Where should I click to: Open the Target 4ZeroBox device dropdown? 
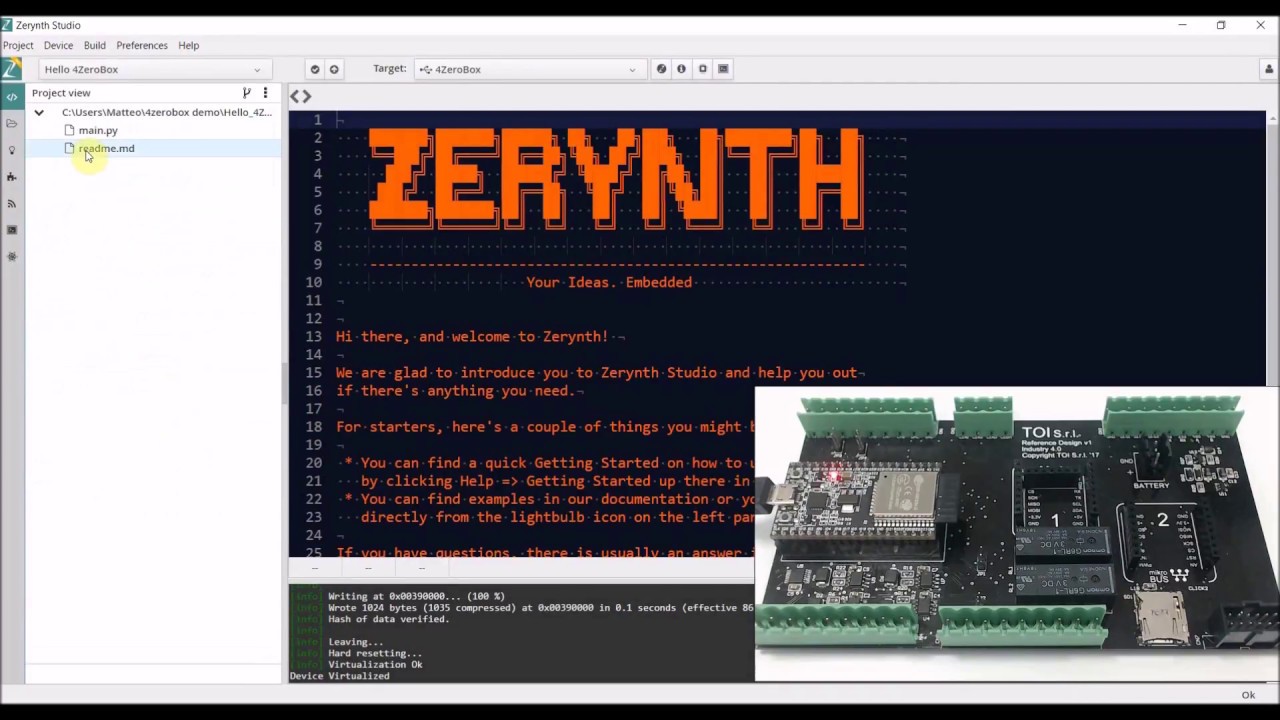[528, 69]
